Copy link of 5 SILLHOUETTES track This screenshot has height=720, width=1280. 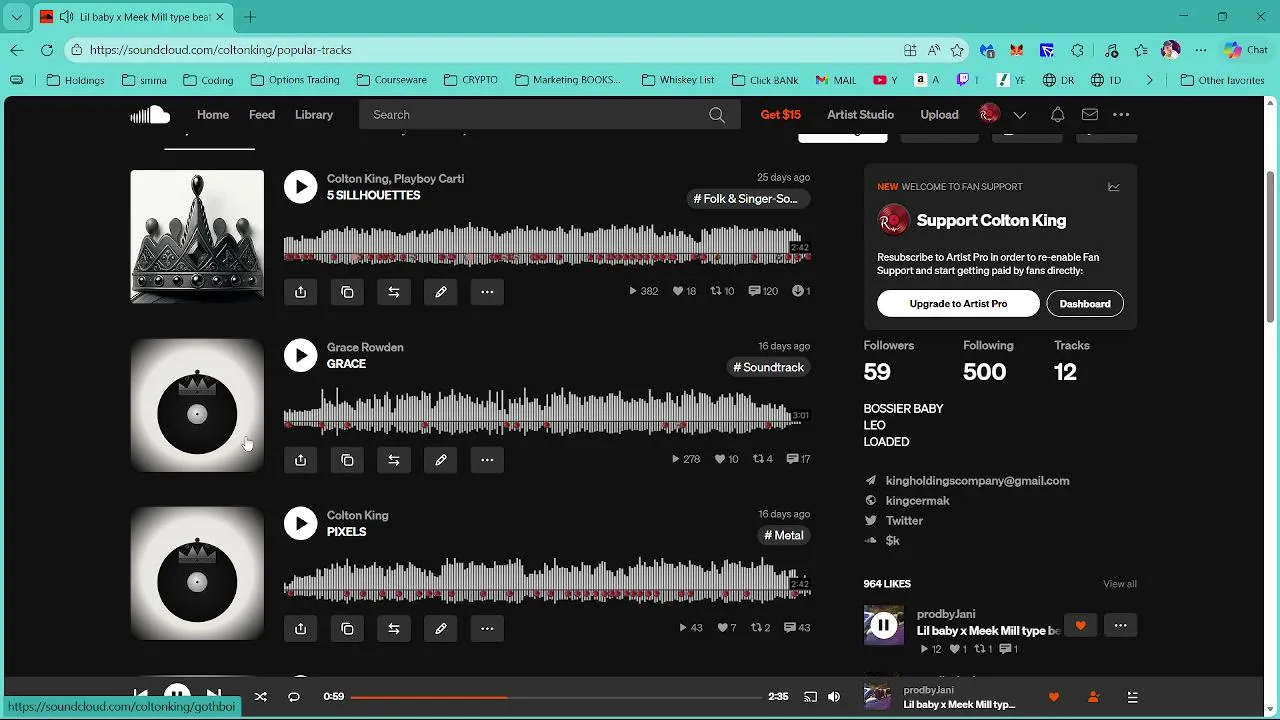[347, 292]
